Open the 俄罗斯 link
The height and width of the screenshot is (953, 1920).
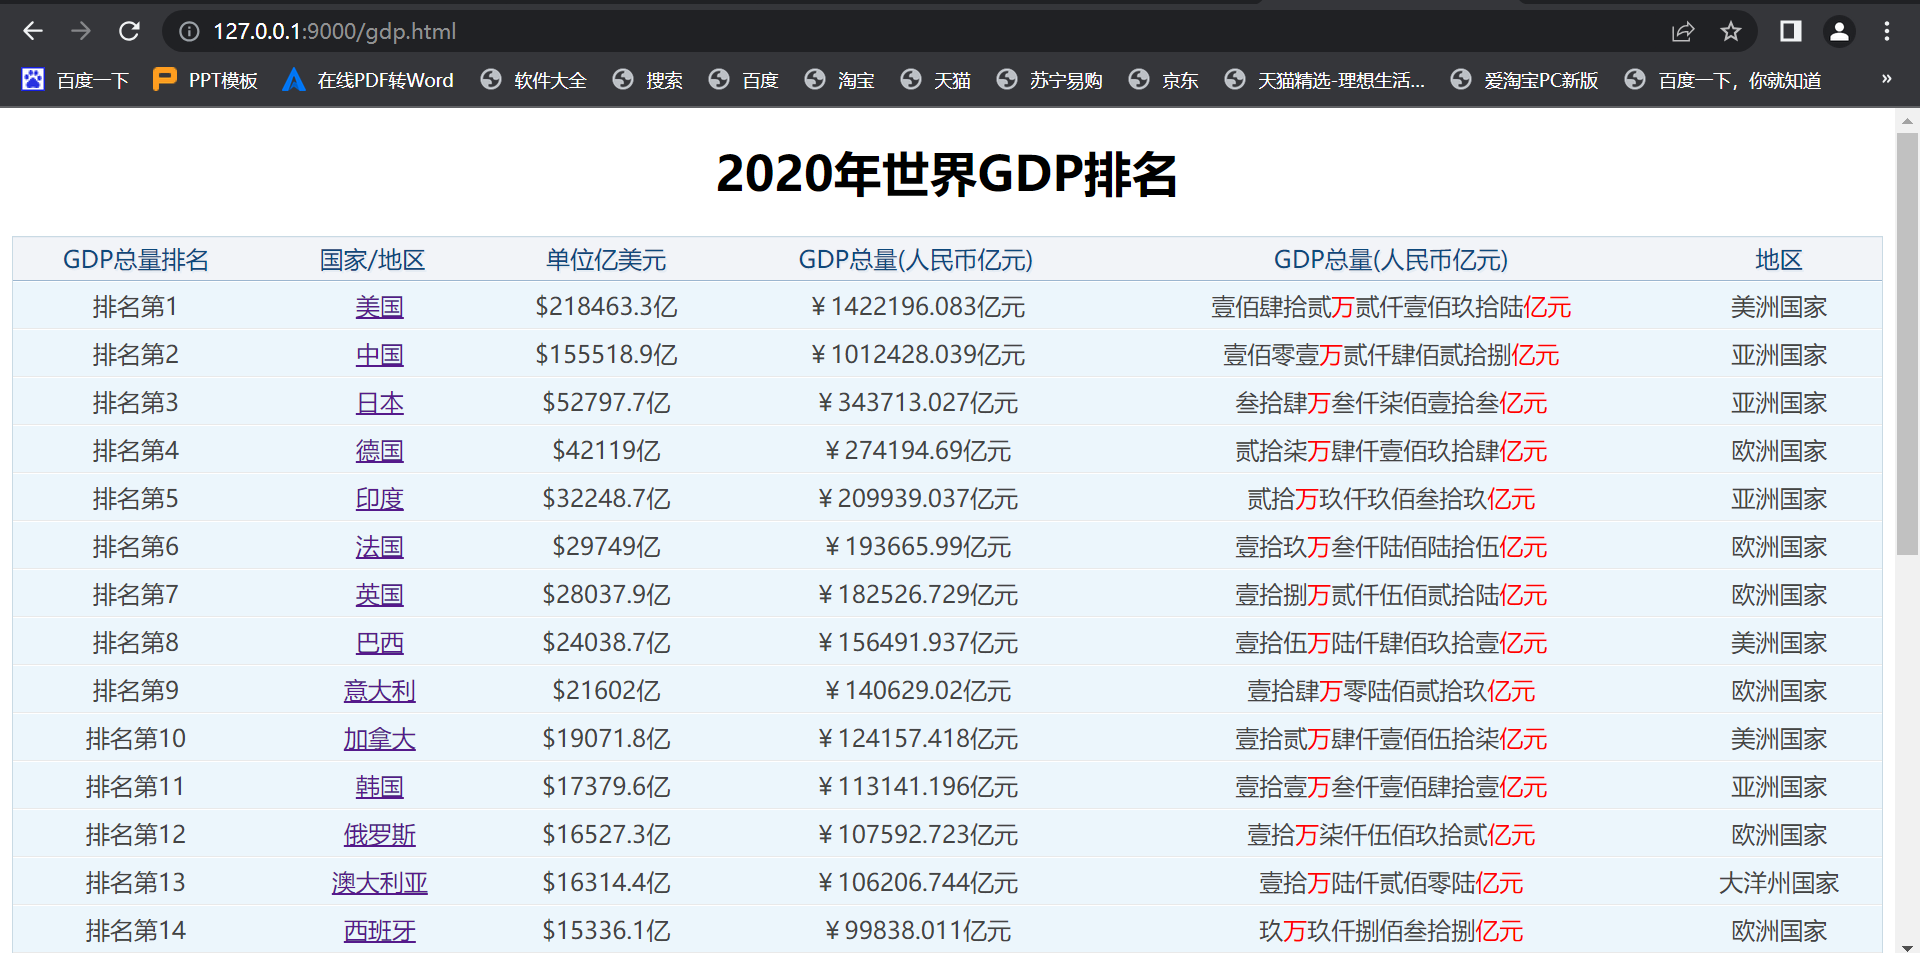coord(380,835)
